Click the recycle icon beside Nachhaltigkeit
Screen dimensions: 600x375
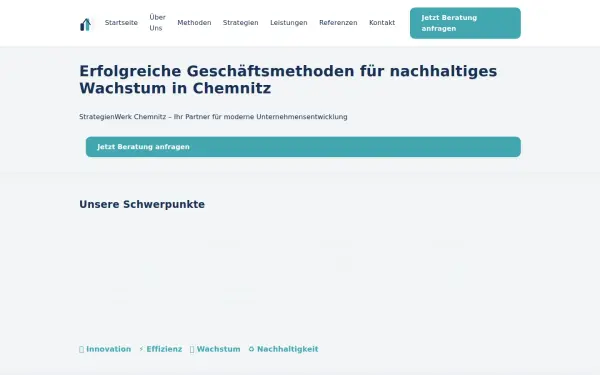(251, 349)
